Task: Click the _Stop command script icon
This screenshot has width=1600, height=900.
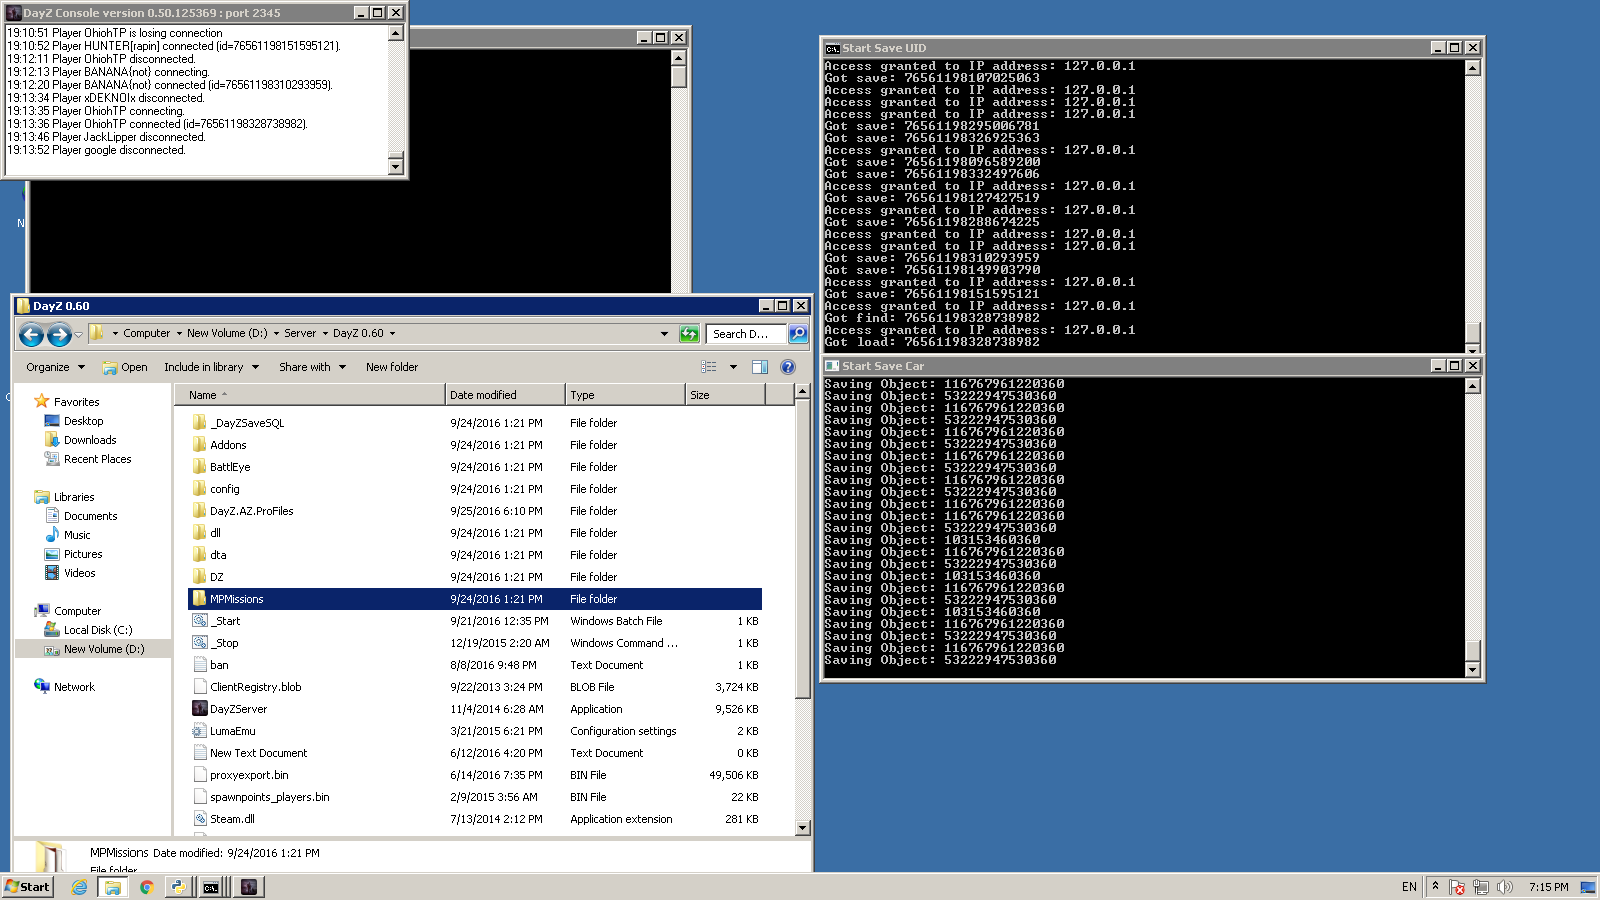Action: [x=200, y=643]
